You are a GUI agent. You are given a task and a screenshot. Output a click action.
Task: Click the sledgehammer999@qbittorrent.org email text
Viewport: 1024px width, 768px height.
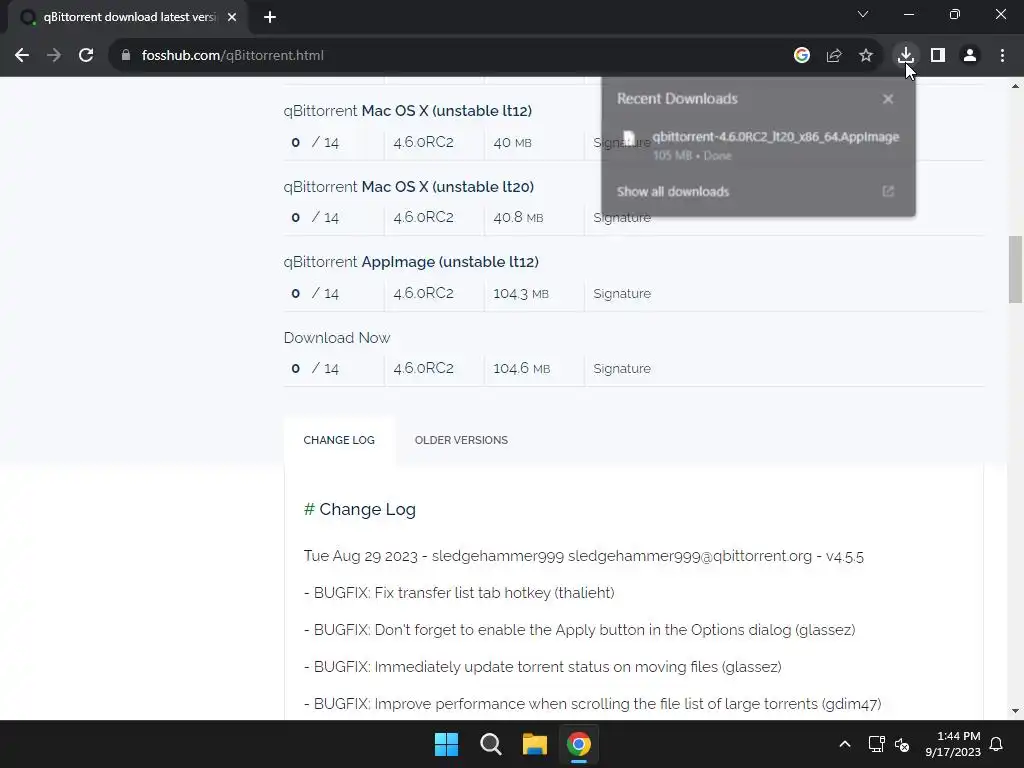[x=690, y=556]
